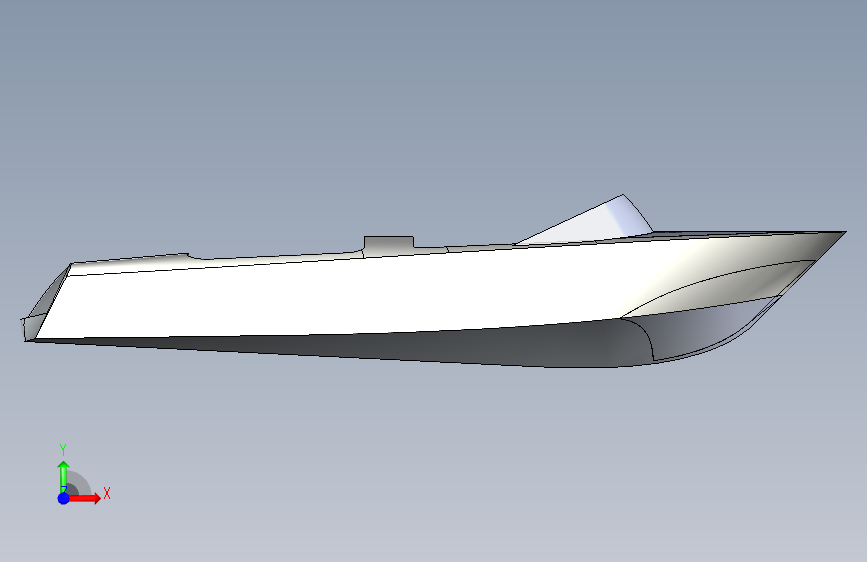Click the red X axis arrow on triad
This screenshot has height=562, width=867.
pyautogui.click(x=86, y=498)
